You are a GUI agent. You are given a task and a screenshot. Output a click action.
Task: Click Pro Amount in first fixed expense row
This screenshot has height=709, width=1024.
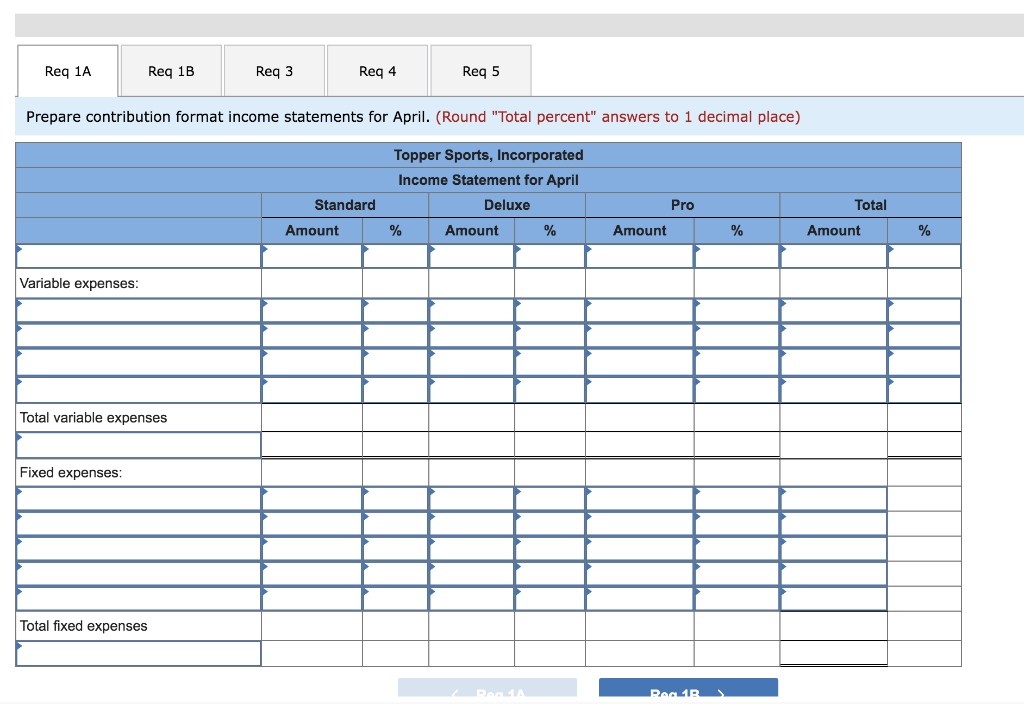(640, 499)
